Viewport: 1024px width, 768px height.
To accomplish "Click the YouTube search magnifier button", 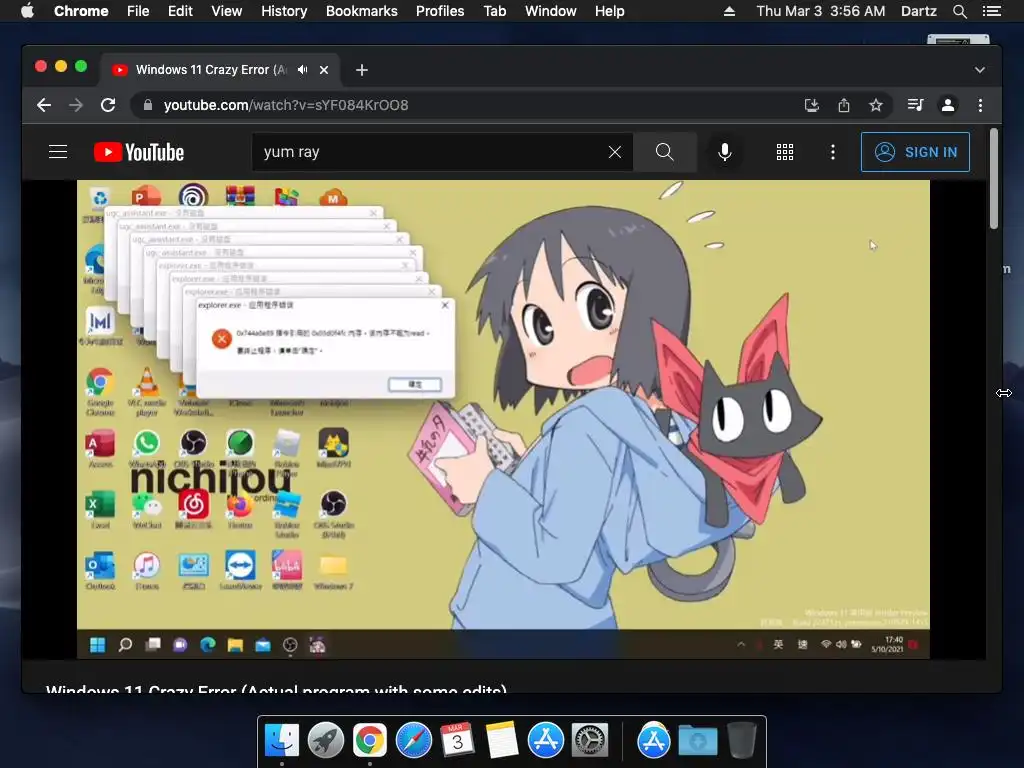I will [x=665, y=152].
